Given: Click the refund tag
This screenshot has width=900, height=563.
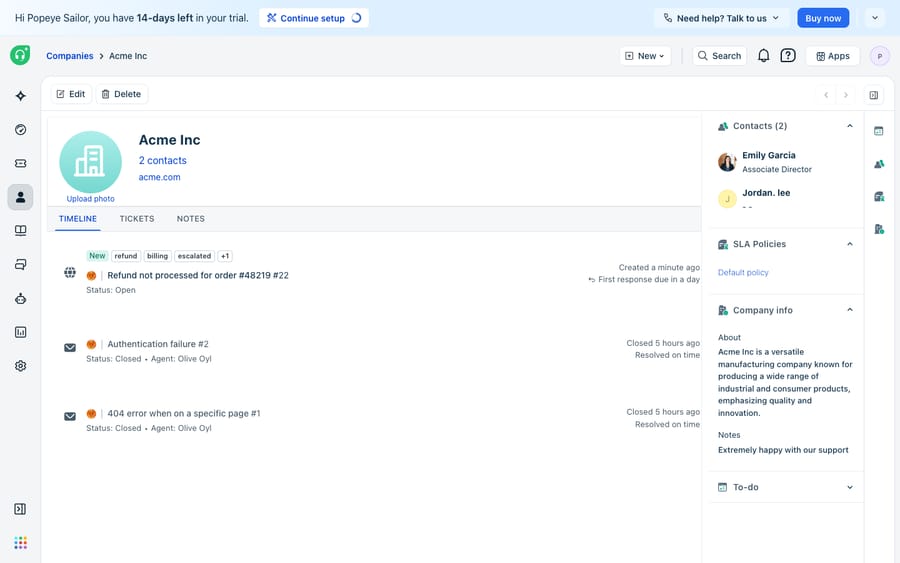Looking at the screenshot, I should [126, 256].
